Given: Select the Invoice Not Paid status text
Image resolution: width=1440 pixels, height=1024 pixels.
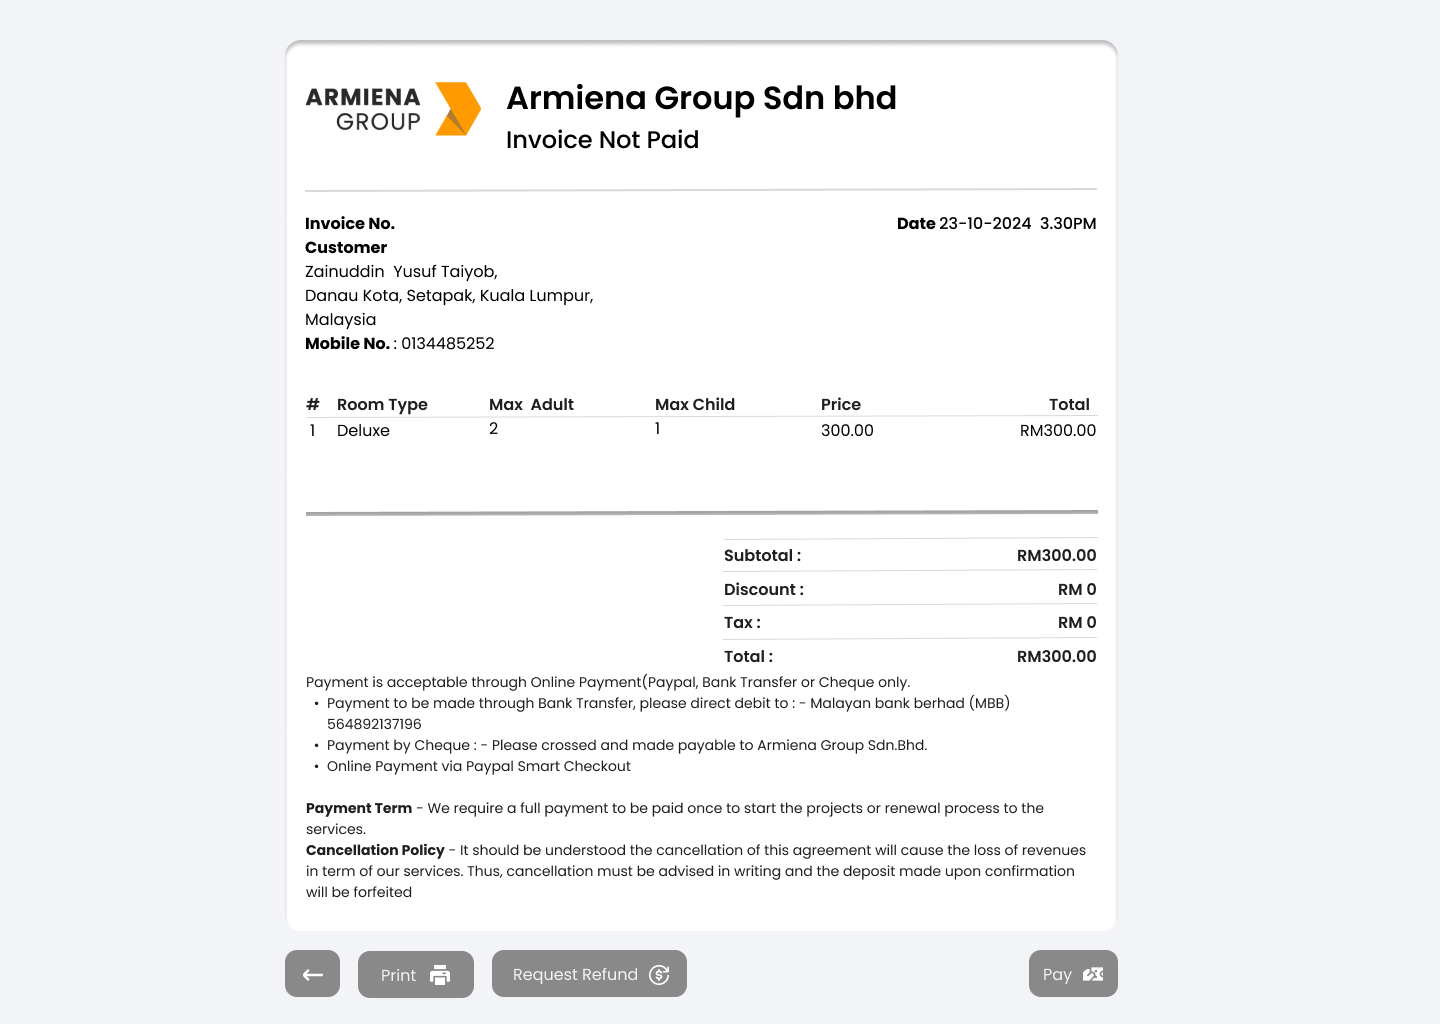Looking at the screenshot, I should [602, 140].
